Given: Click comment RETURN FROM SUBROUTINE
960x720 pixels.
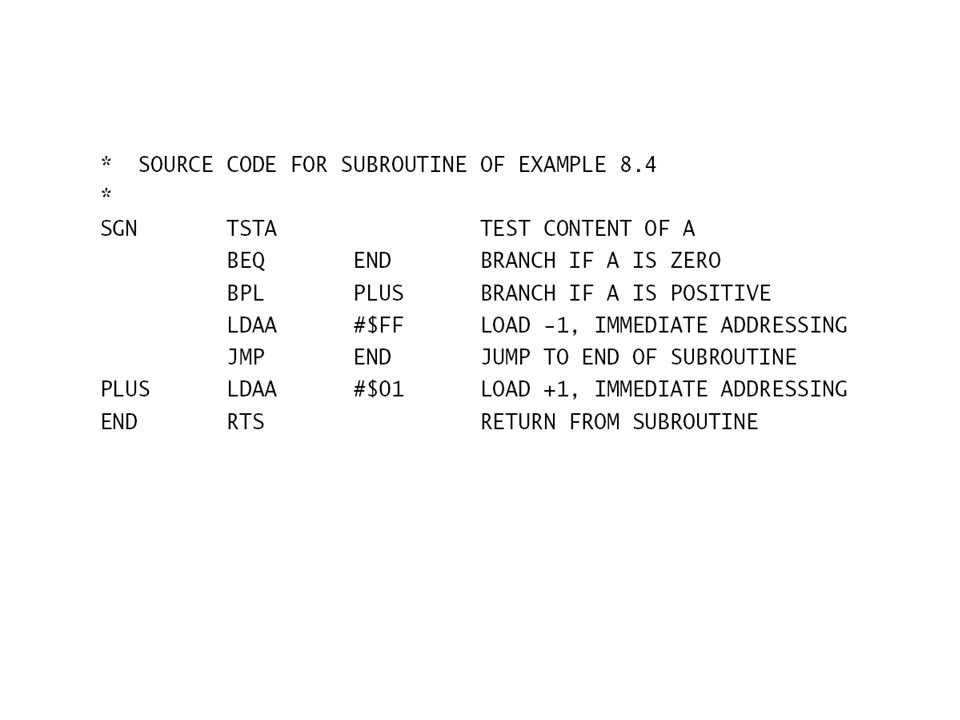Looking at the screenshot, I should pyautogui.click(x=620, y=422).
